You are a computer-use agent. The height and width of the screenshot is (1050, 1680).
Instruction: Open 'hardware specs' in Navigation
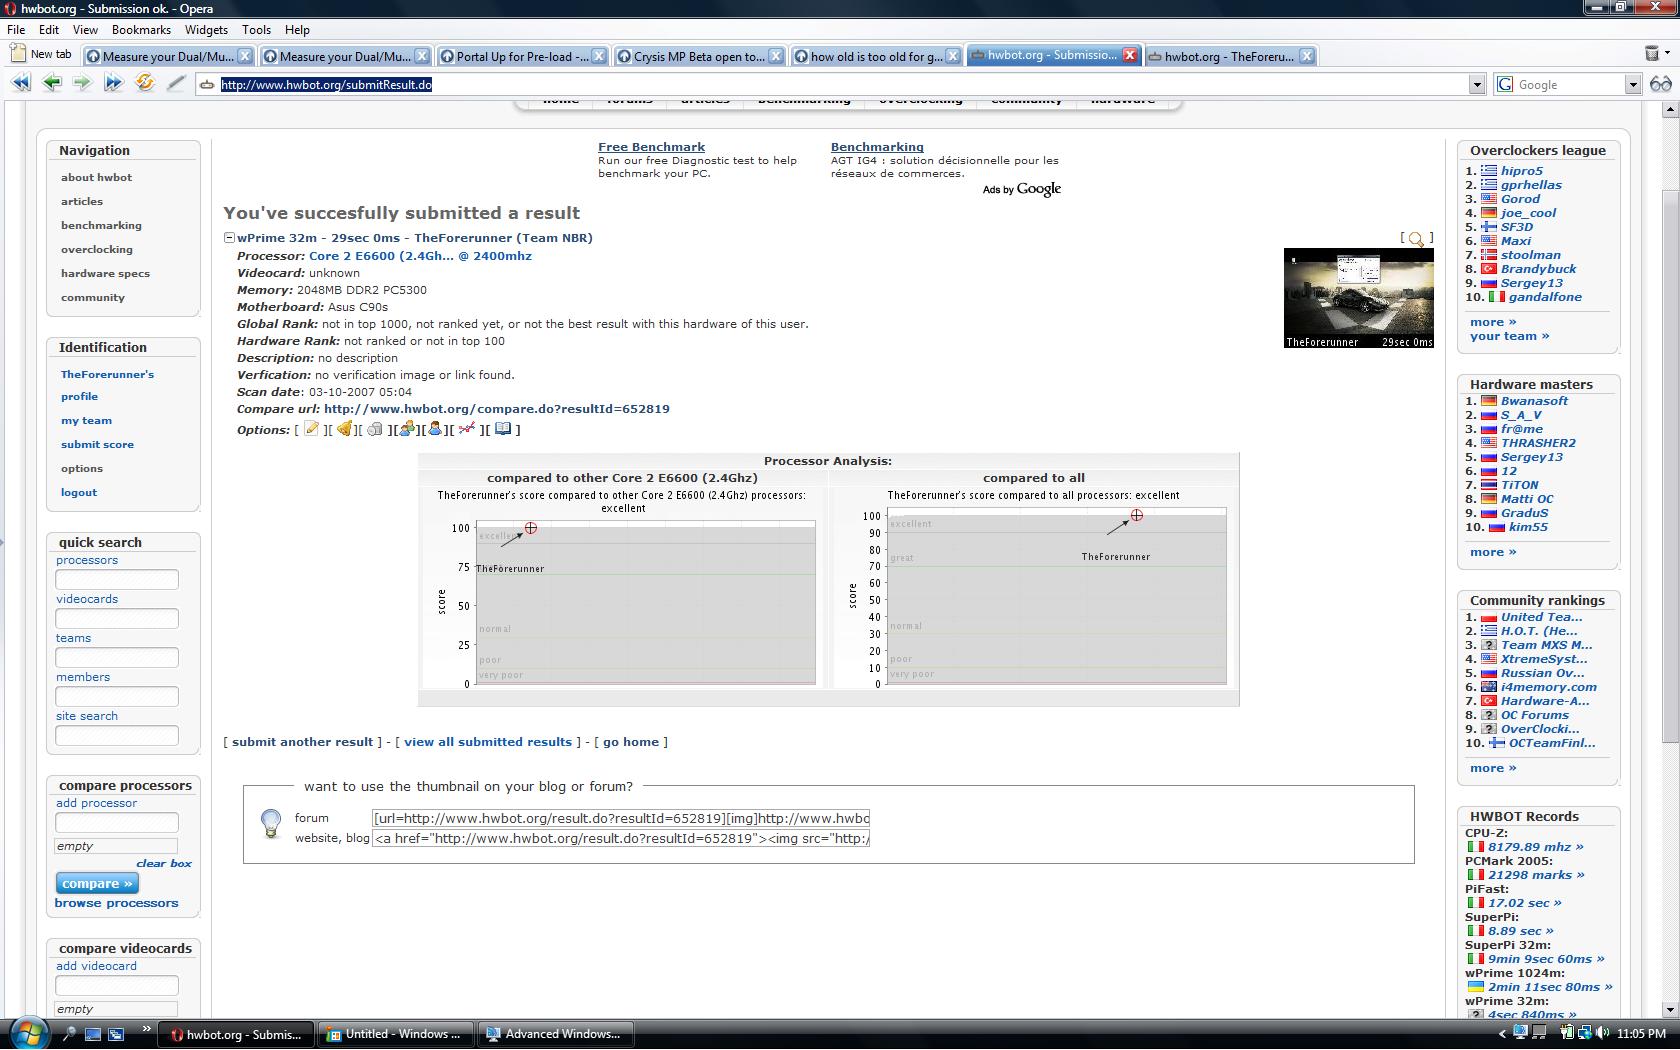tap(105, 273)
